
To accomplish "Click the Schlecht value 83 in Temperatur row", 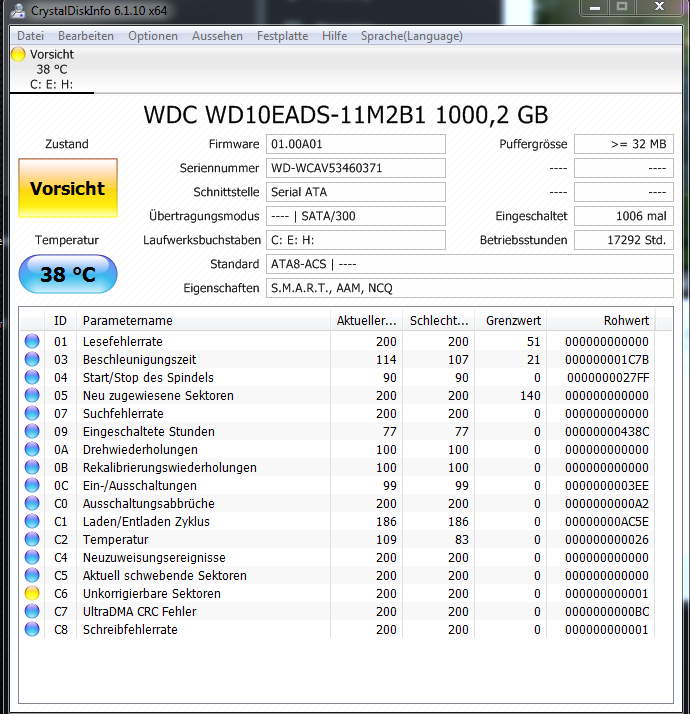I will click(x=461, y=540).
